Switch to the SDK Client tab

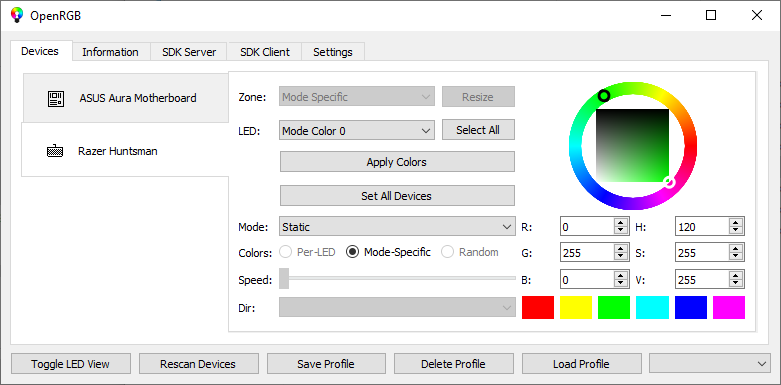265,52
